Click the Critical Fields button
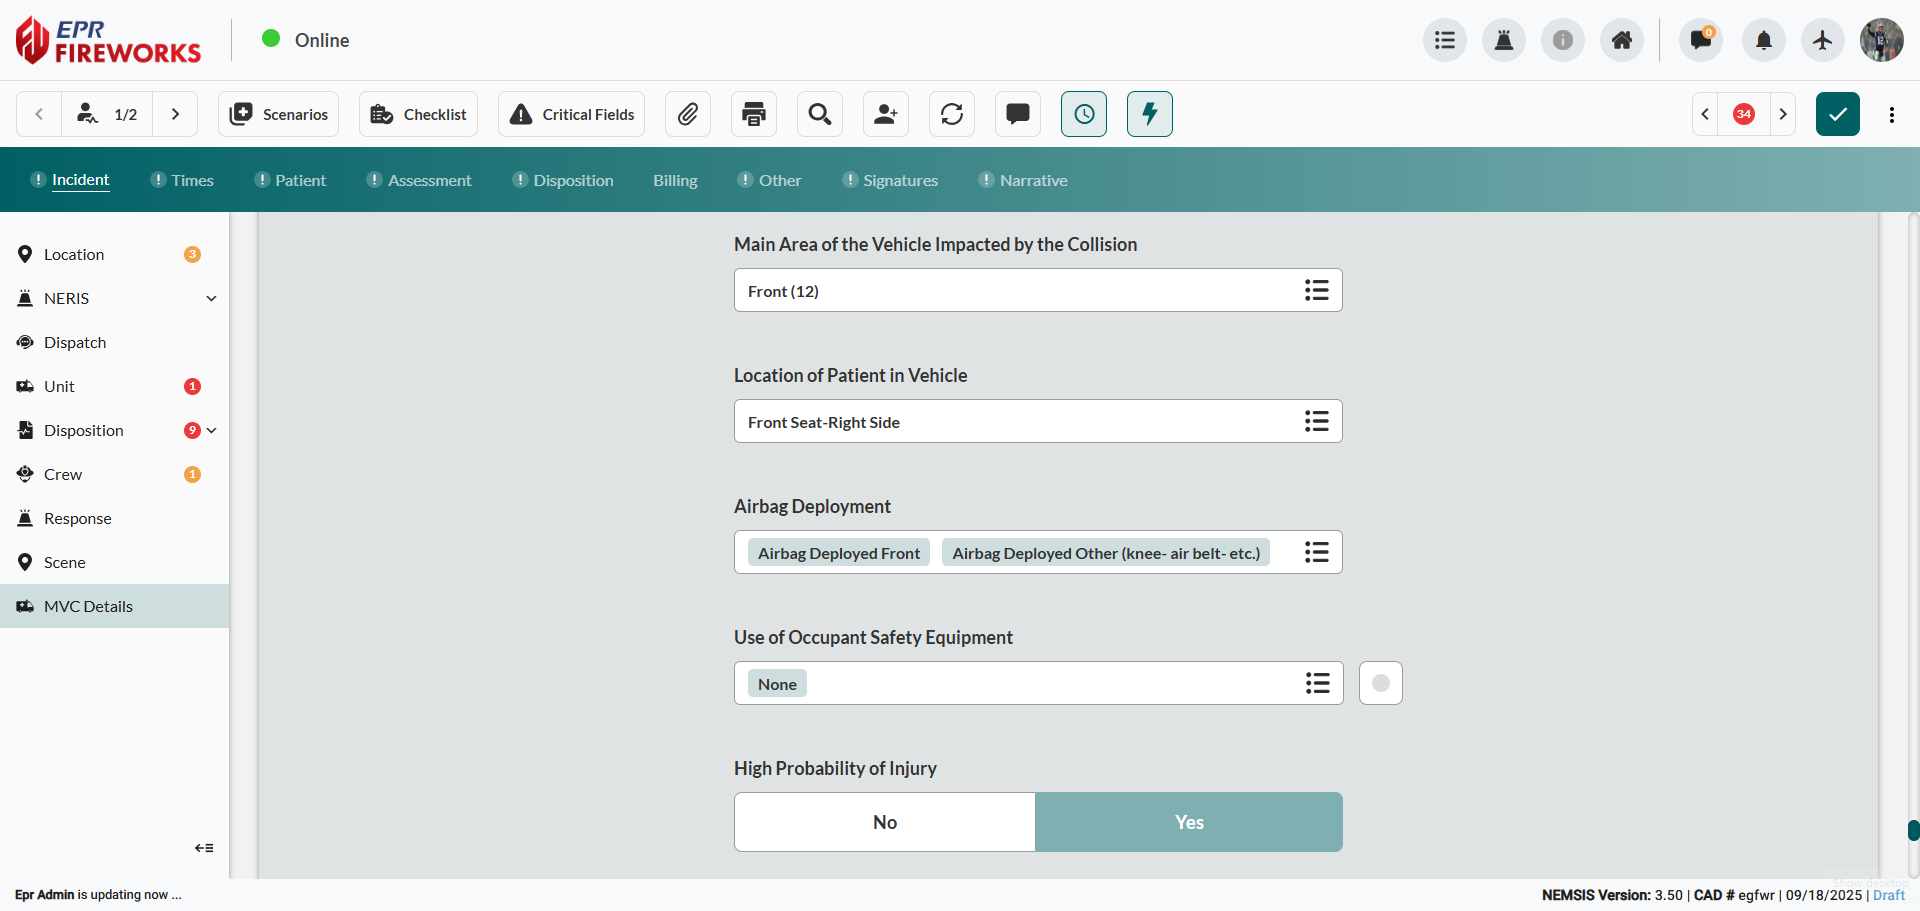The width and height of the screenshot is (1920, 911). (572, 114)
